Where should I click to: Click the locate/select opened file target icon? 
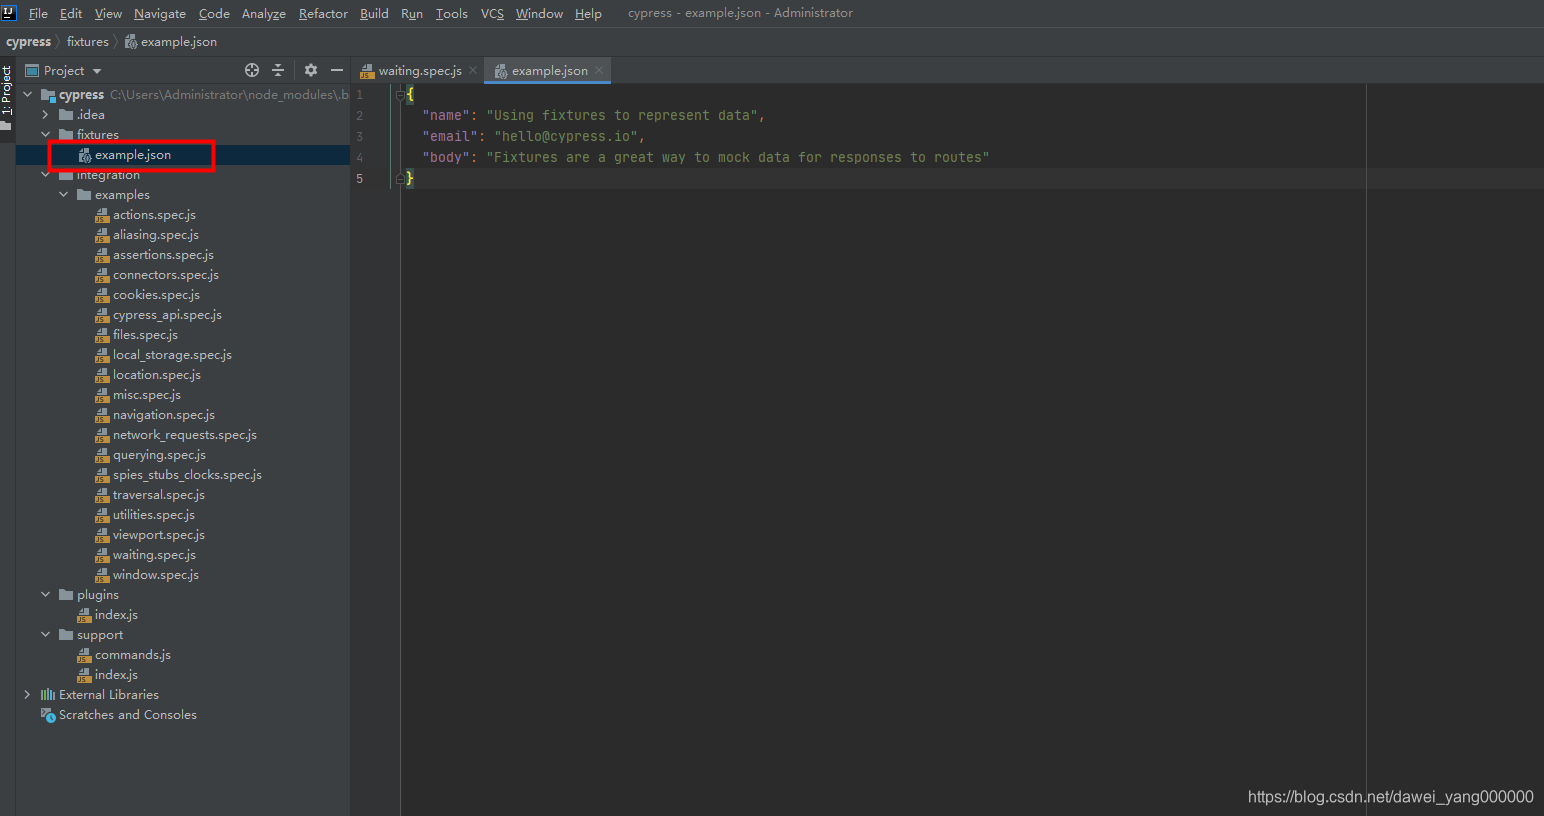[252, 70]
